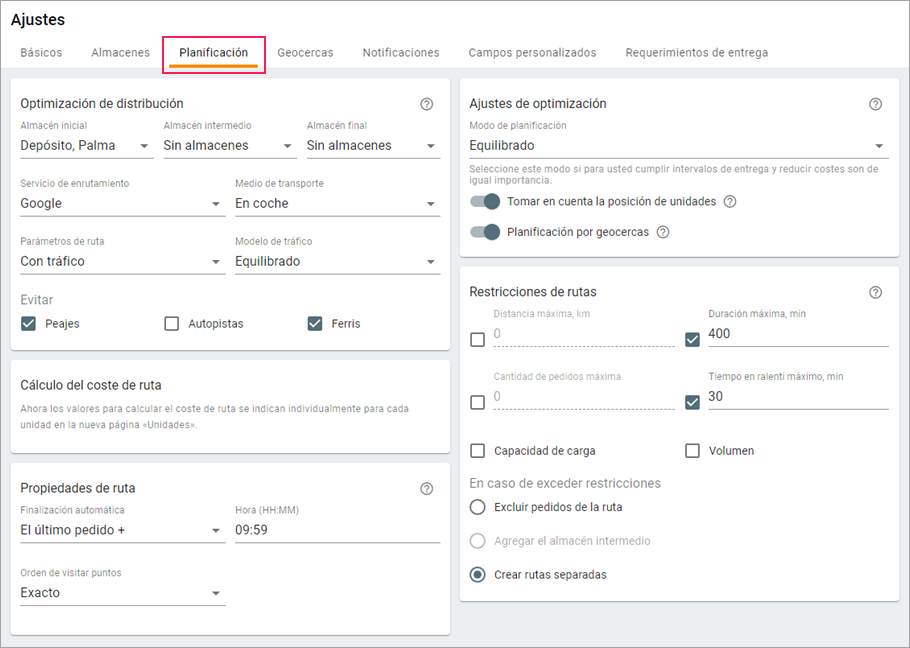Check the Autopistas checkbox
910x648 pixels.
point(172,324)
